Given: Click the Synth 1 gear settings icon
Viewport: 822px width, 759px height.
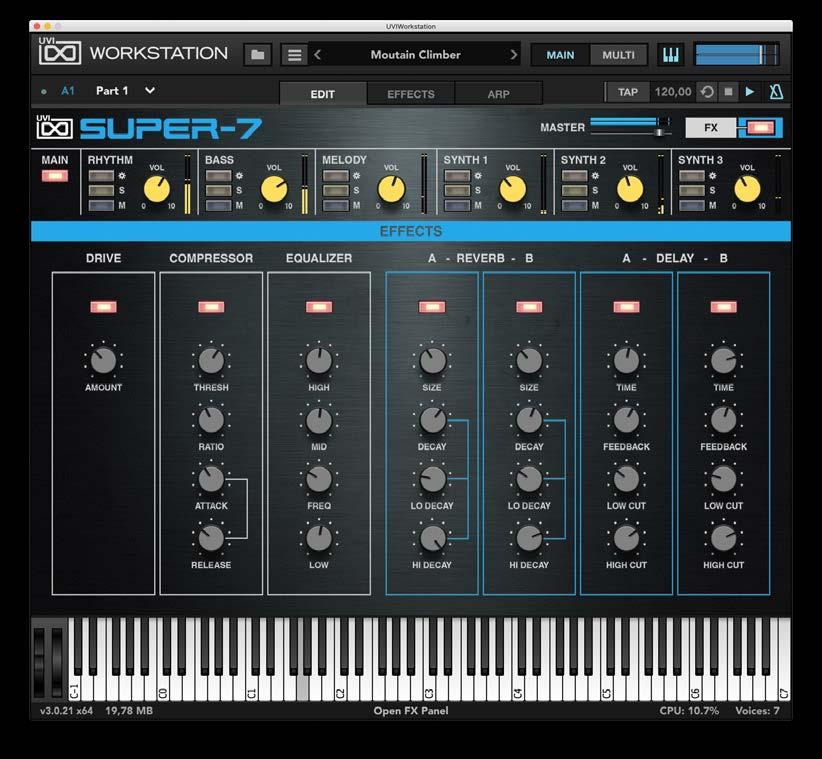Looking at the screenshot, I should tap(478, 176).
